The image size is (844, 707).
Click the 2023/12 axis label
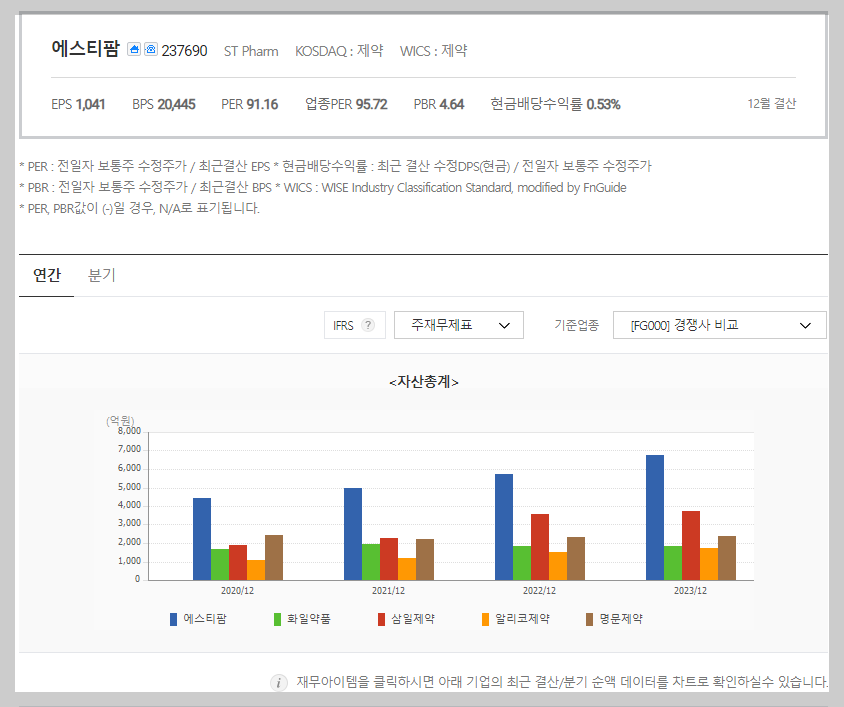691,591
